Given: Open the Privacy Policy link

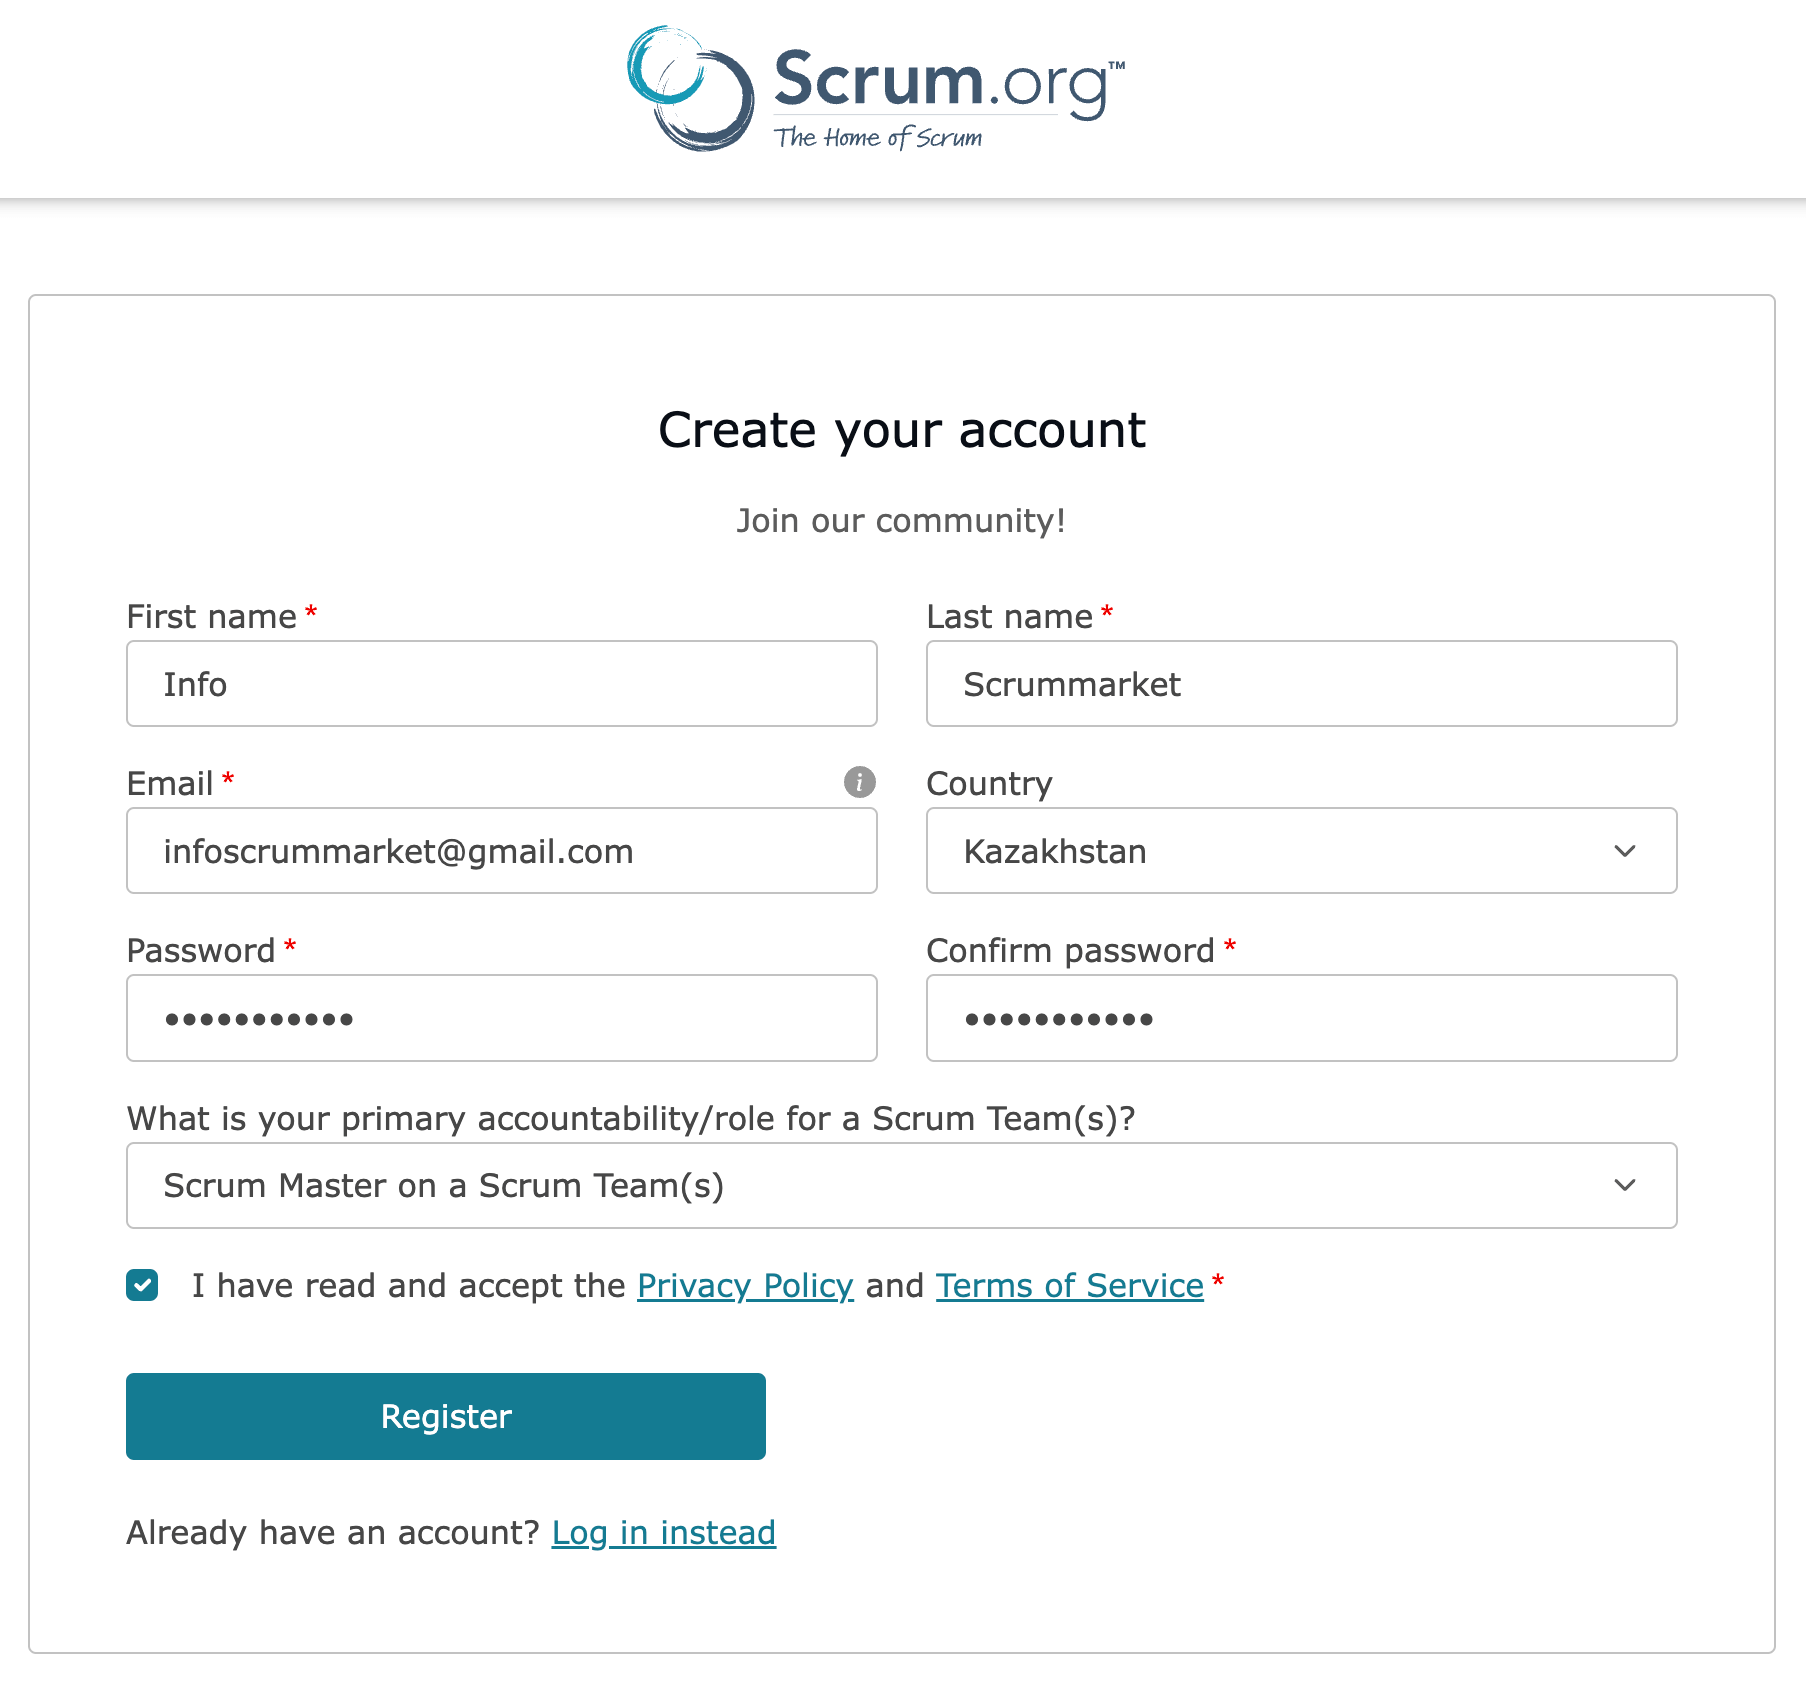Looking at the screenshot, I should [744, 1285].
